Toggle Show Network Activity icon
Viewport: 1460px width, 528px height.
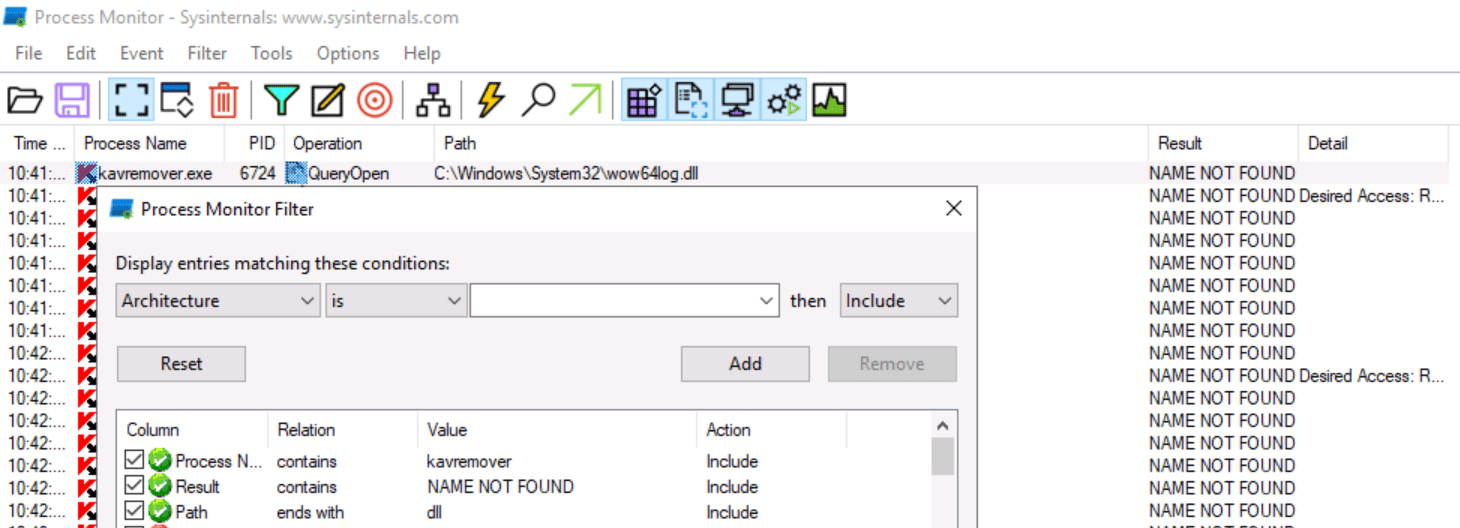[738, 100]
